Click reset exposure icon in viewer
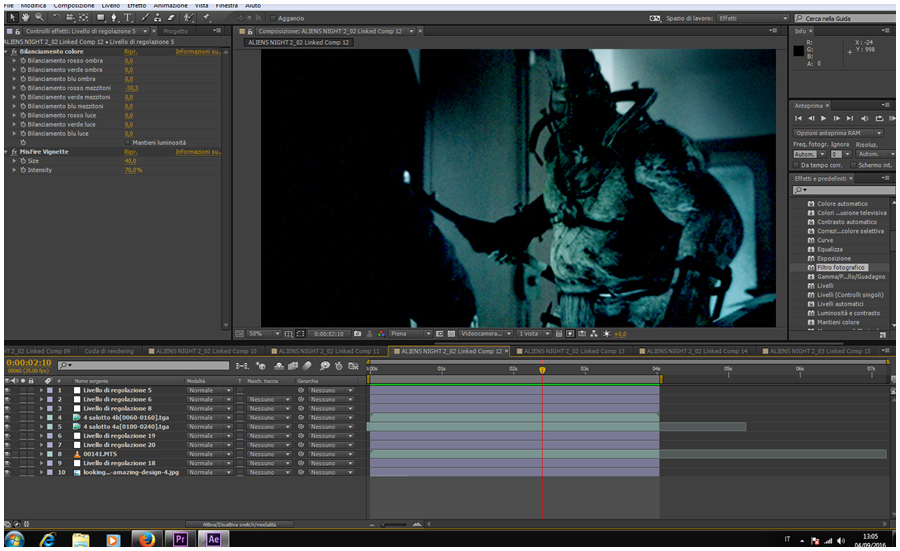This screenshot has height=551, width=900. (606, 333)
